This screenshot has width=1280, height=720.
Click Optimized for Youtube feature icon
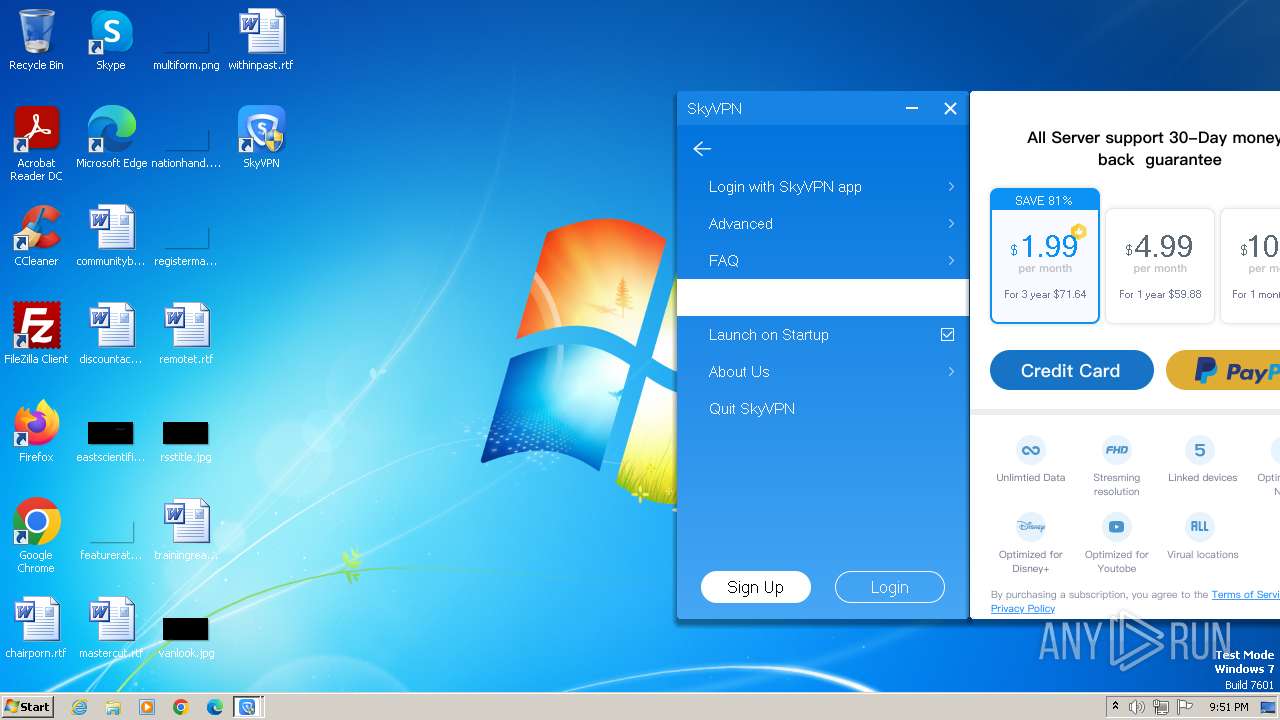click(1116, 527)
